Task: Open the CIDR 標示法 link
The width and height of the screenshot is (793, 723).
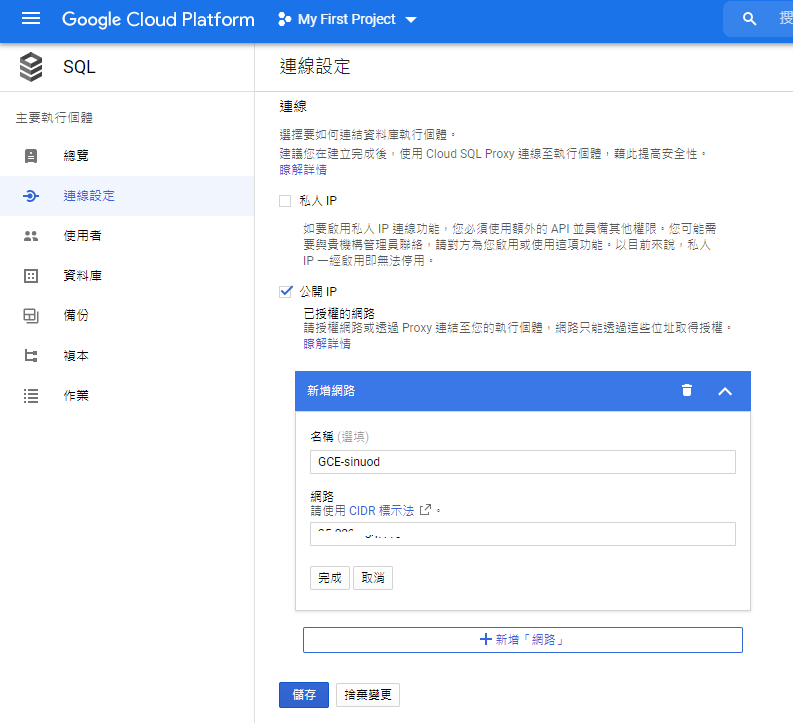Action: pyautogui.click(x=382, y=511)
